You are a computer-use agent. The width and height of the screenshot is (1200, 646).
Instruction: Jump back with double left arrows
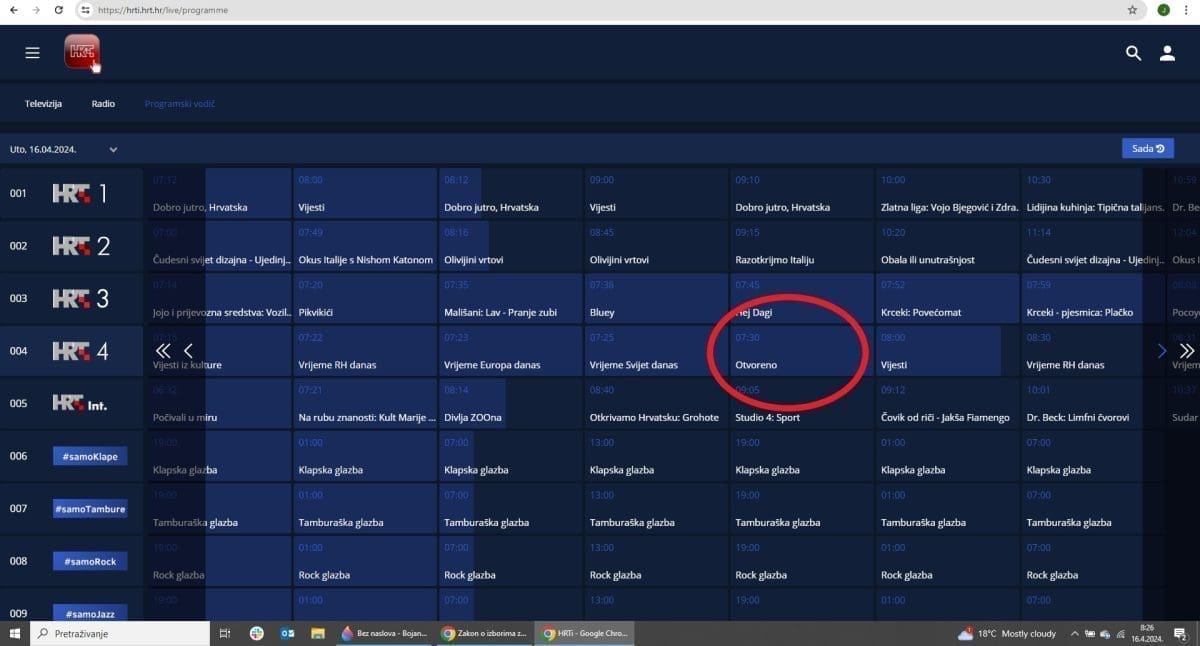pos(163,350)
